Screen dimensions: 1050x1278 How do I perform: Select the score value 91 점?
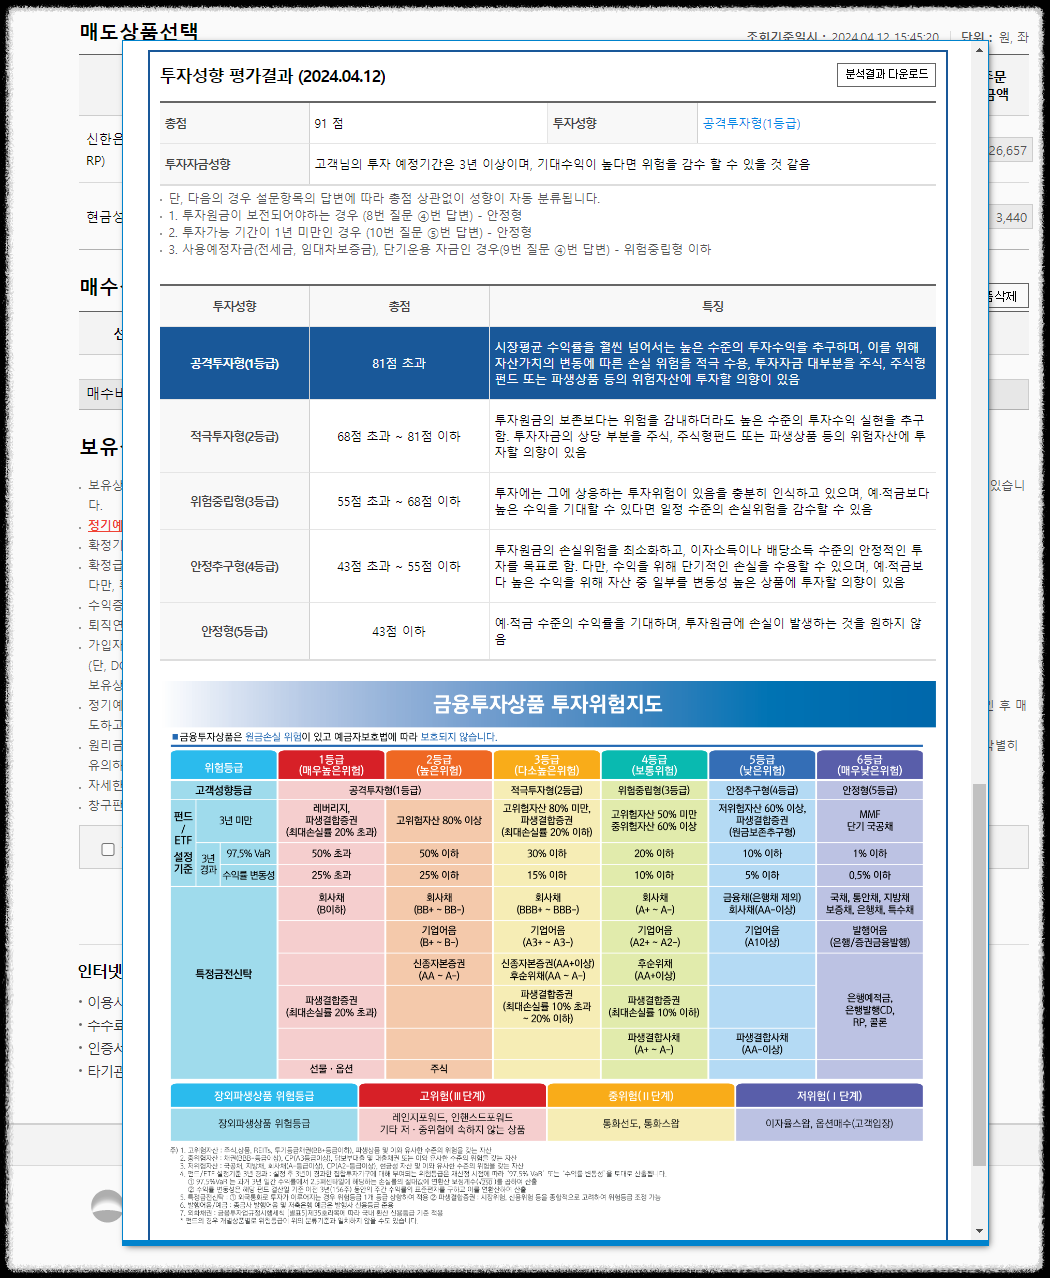[329, 123]
